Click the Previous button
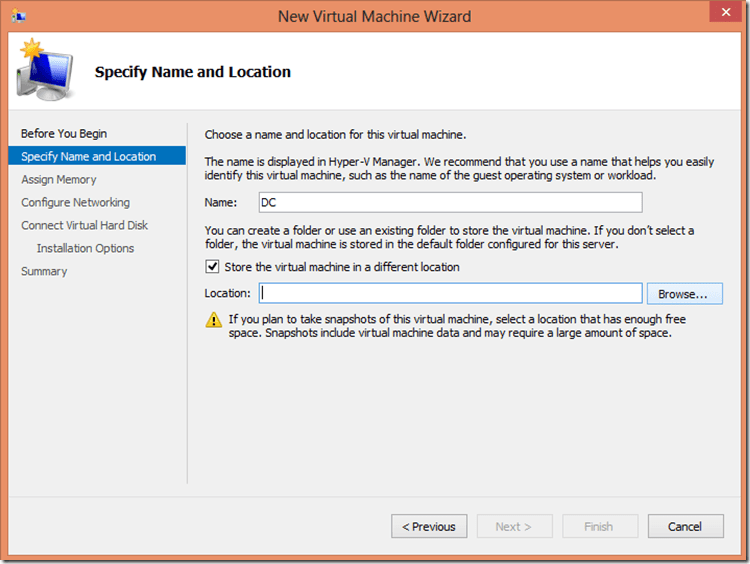 click(429, 526)
